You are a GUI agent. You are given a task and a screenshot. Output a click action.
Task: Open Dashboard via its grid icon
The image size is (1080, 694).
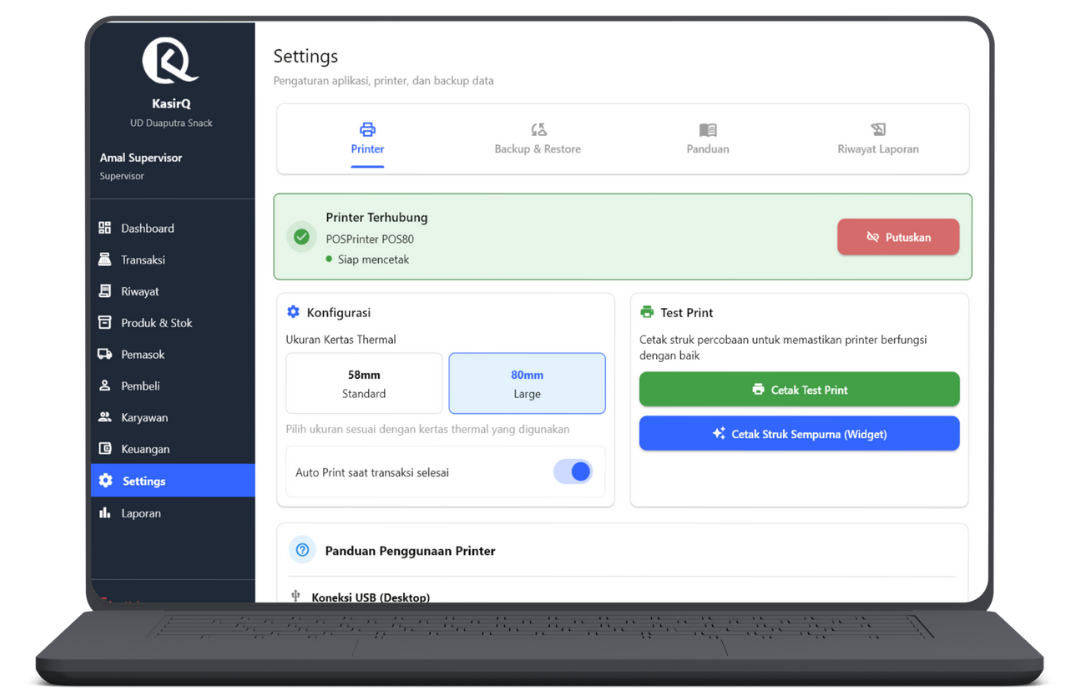point(105,228)
